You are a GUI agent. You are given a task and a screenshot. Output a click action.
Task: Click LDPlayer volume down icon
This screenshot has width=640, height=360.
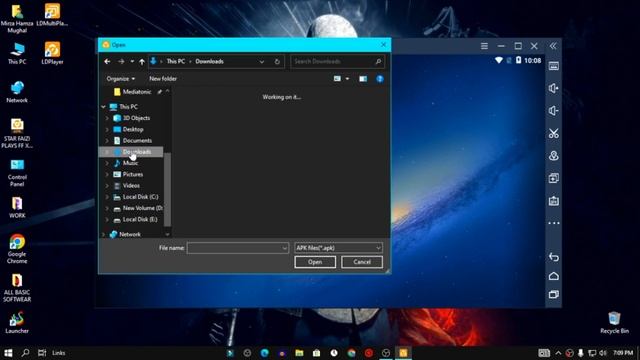coord(553,111)
